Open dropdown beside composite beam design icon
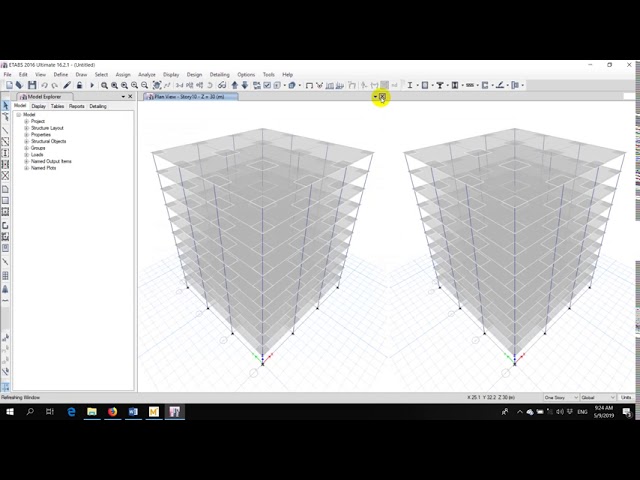Image resolution: width=640 pixels, height=480 pixels. coord(447,85)
